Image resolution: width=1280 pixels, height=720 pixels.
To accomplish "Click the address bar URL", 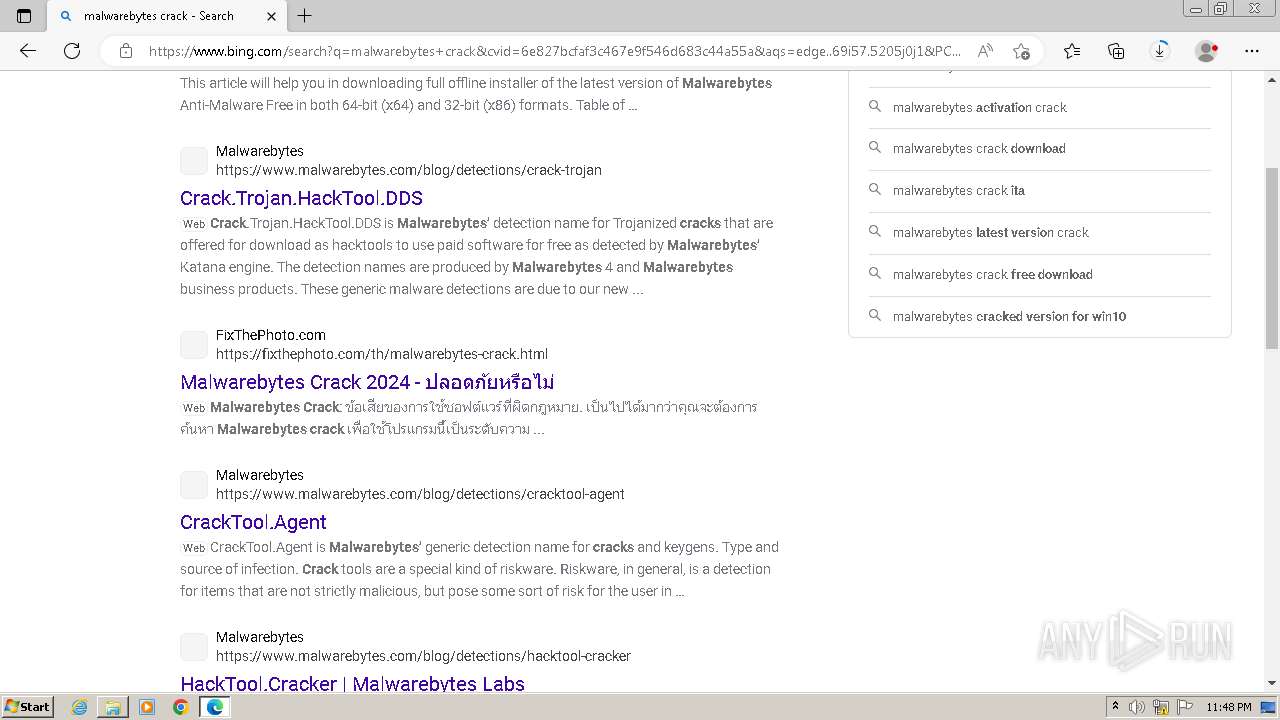I will (x=555, y=51).
